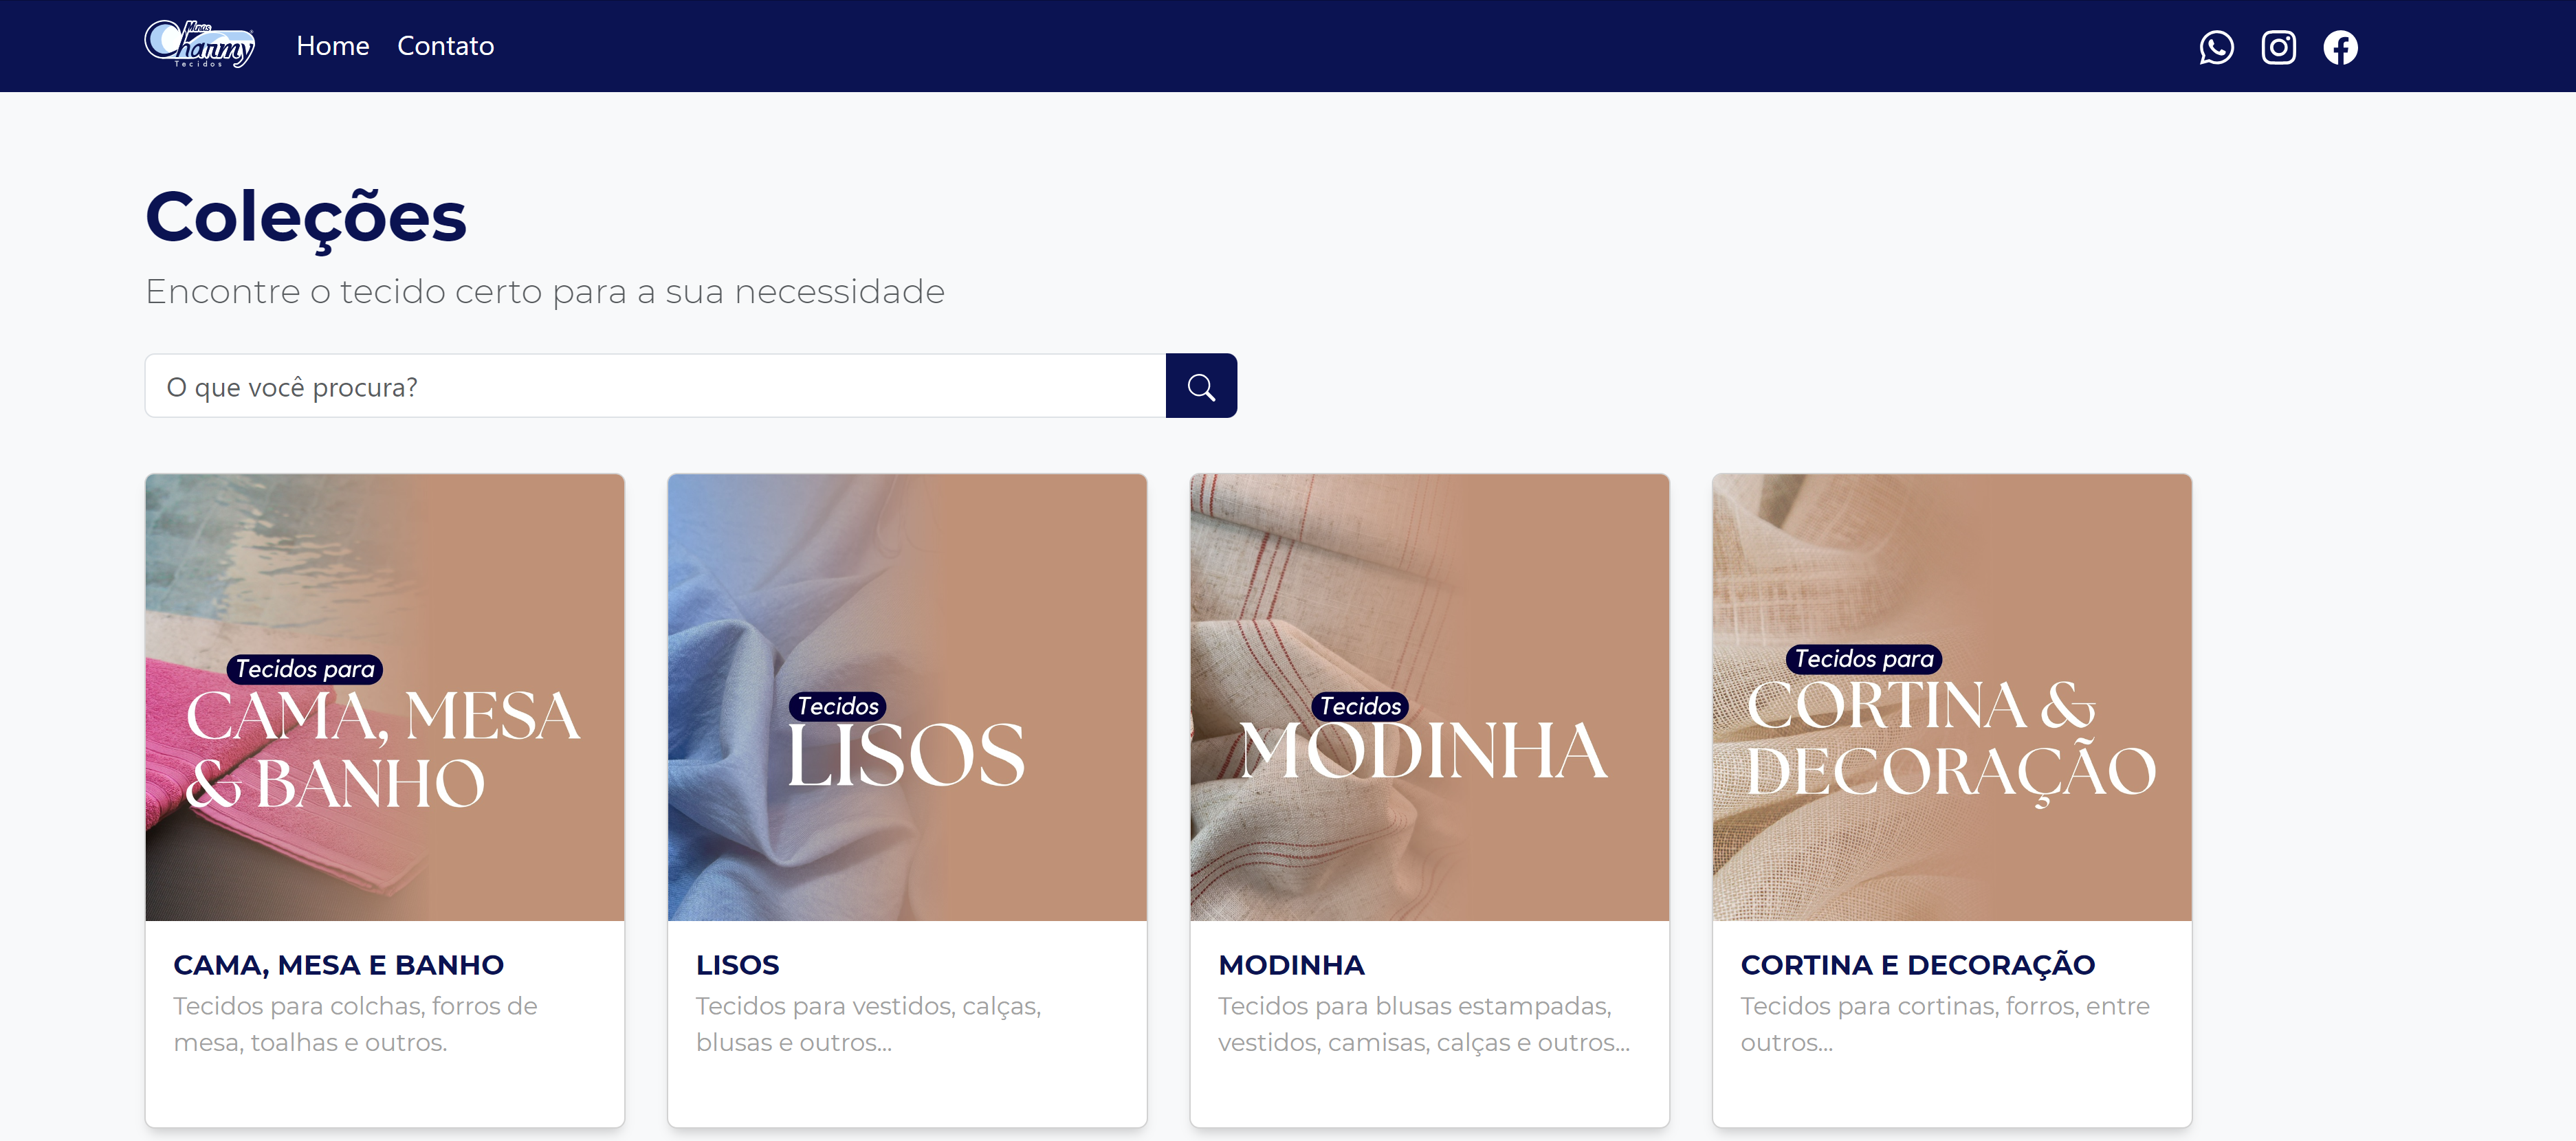The image size is (2576, 1141).
Task: Select the CORTINA E DECORAÇÃO card title
Action: click(x=1917, y=965)
